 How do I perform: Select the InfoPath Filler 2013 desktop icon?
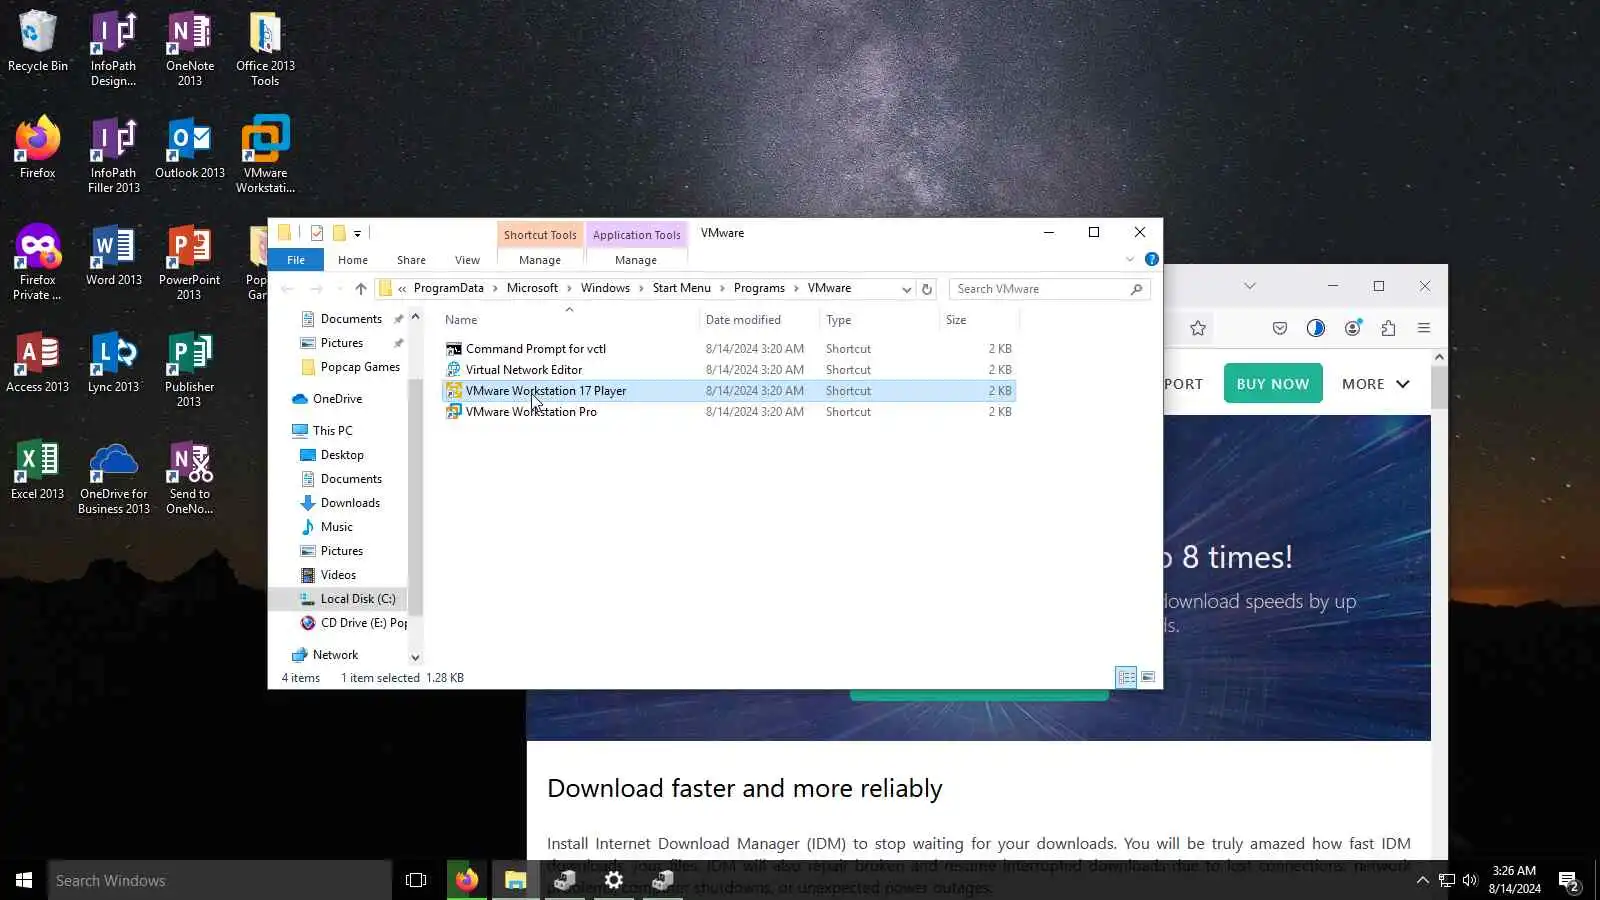(x=114, y=155)
